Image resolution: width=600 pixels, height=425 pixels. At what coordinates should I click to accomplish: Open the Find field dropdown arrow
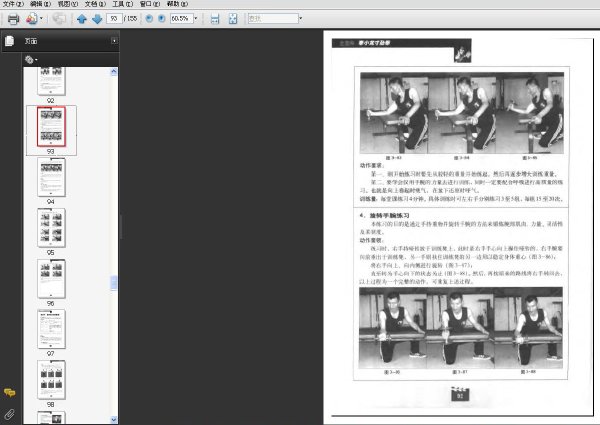301,18
